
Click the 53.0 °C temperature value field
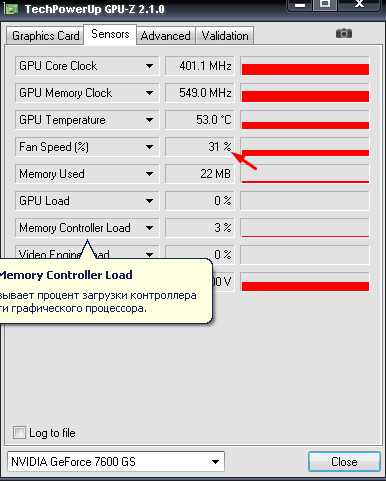tap(200, 120)
